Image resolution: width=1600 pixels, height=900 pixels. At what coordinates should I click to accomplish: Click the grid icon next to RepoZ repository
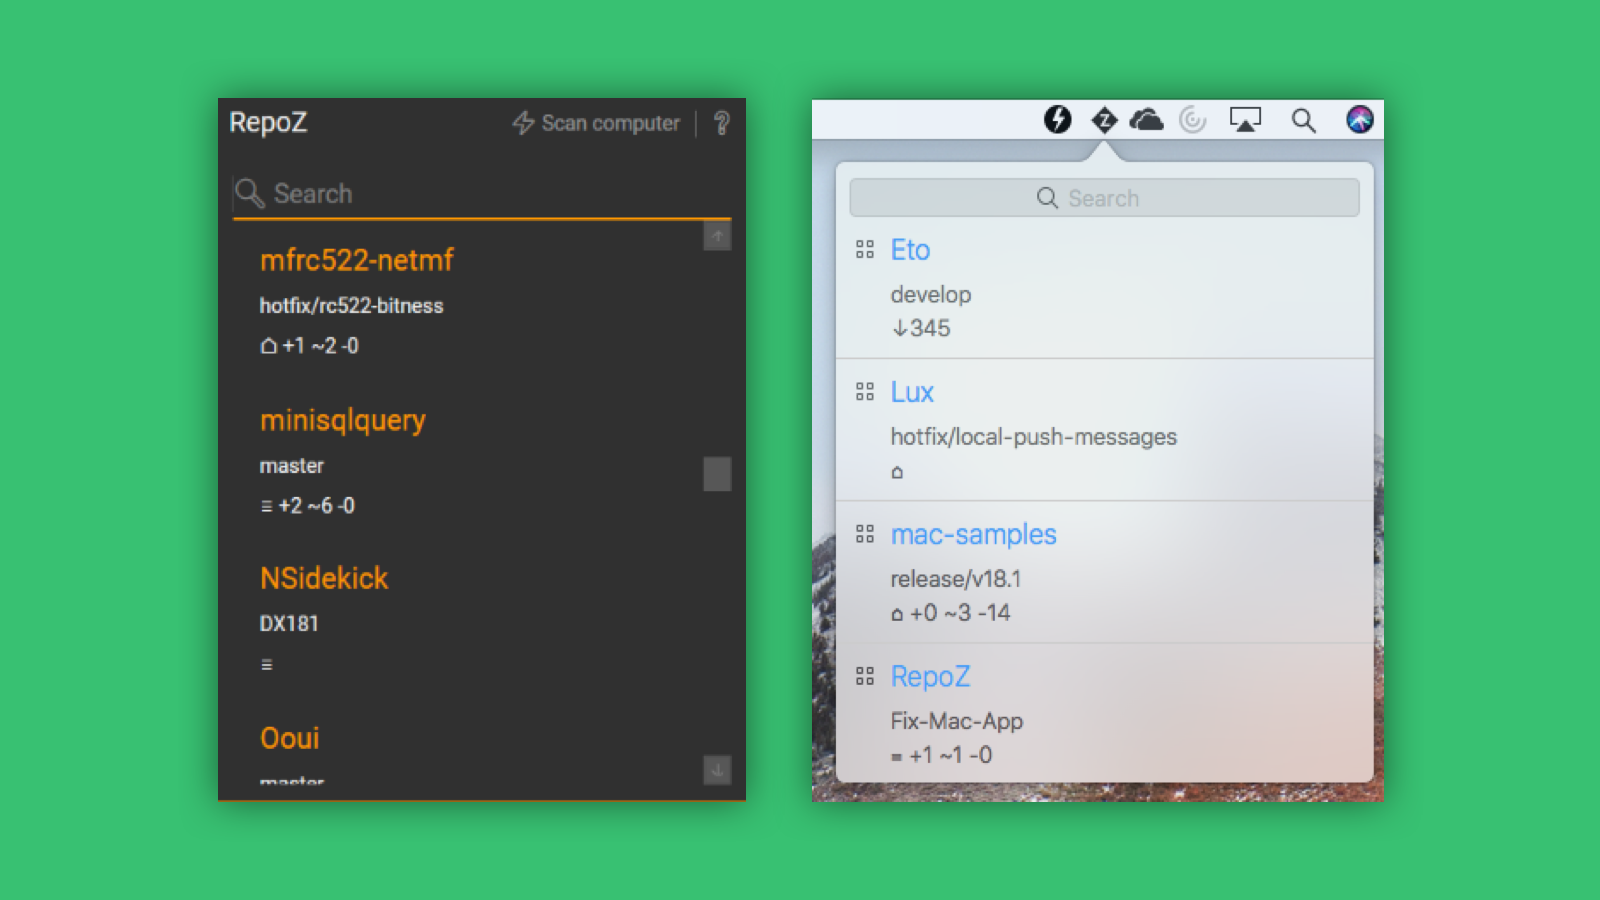coord(865,676)
